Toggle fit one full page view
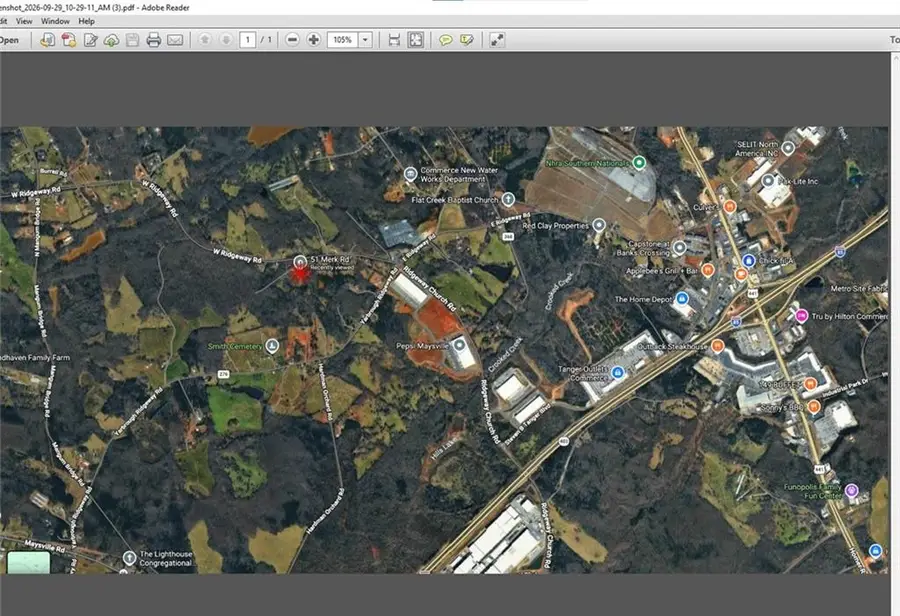This screenshot has width=900, height=616. click(416, 40)
